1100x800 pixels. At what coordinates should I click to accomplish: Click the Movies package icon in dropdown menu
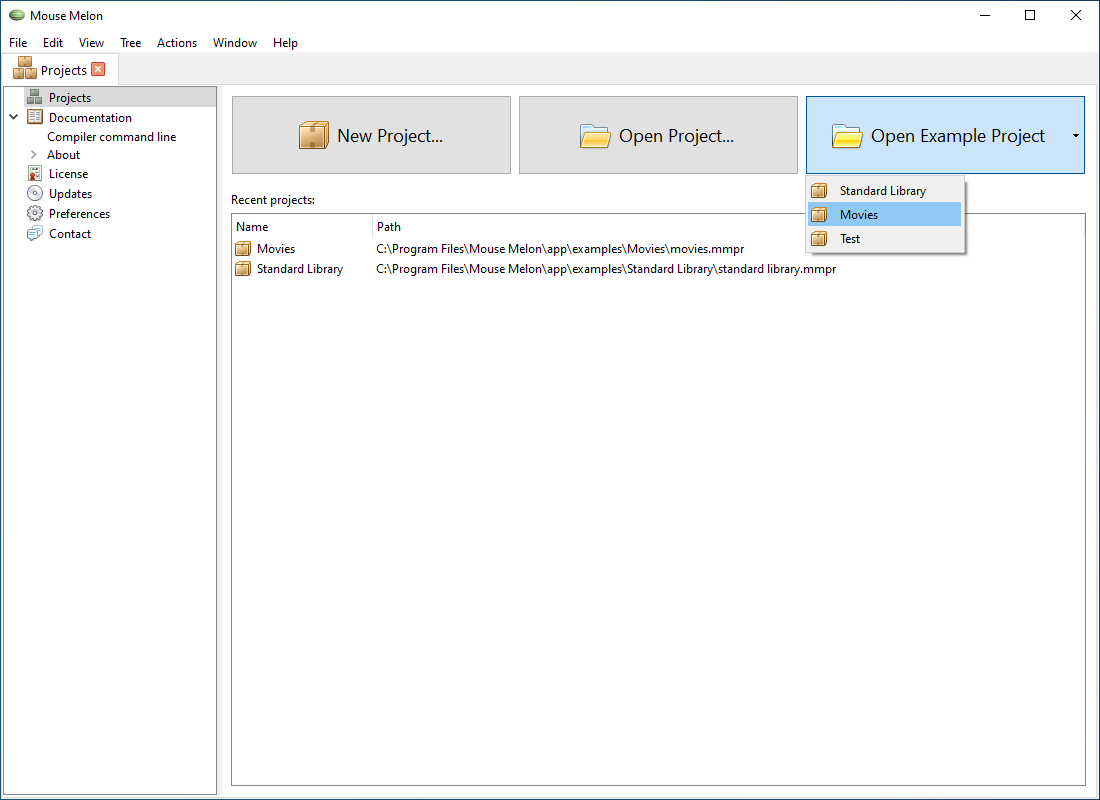[x=819, y=215]
